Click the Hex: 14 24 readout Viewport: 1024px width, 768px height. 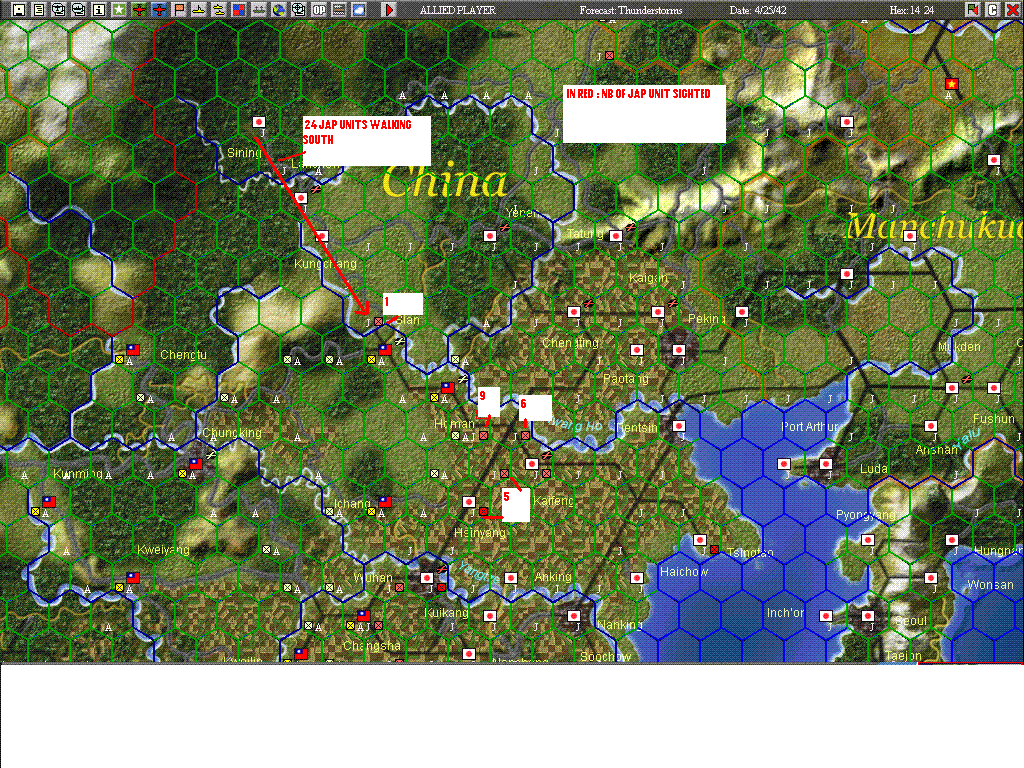(x=912, y=10)
